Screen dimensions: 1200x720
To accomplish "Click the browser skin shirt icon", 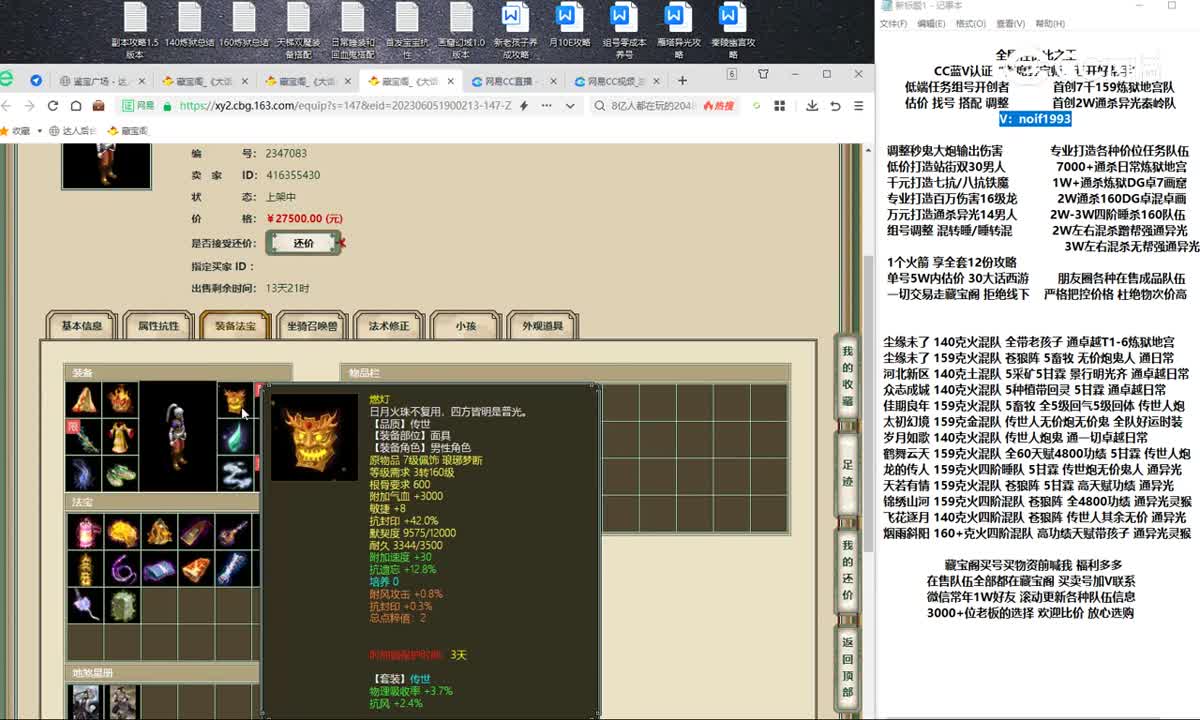I will click(764, 74).
